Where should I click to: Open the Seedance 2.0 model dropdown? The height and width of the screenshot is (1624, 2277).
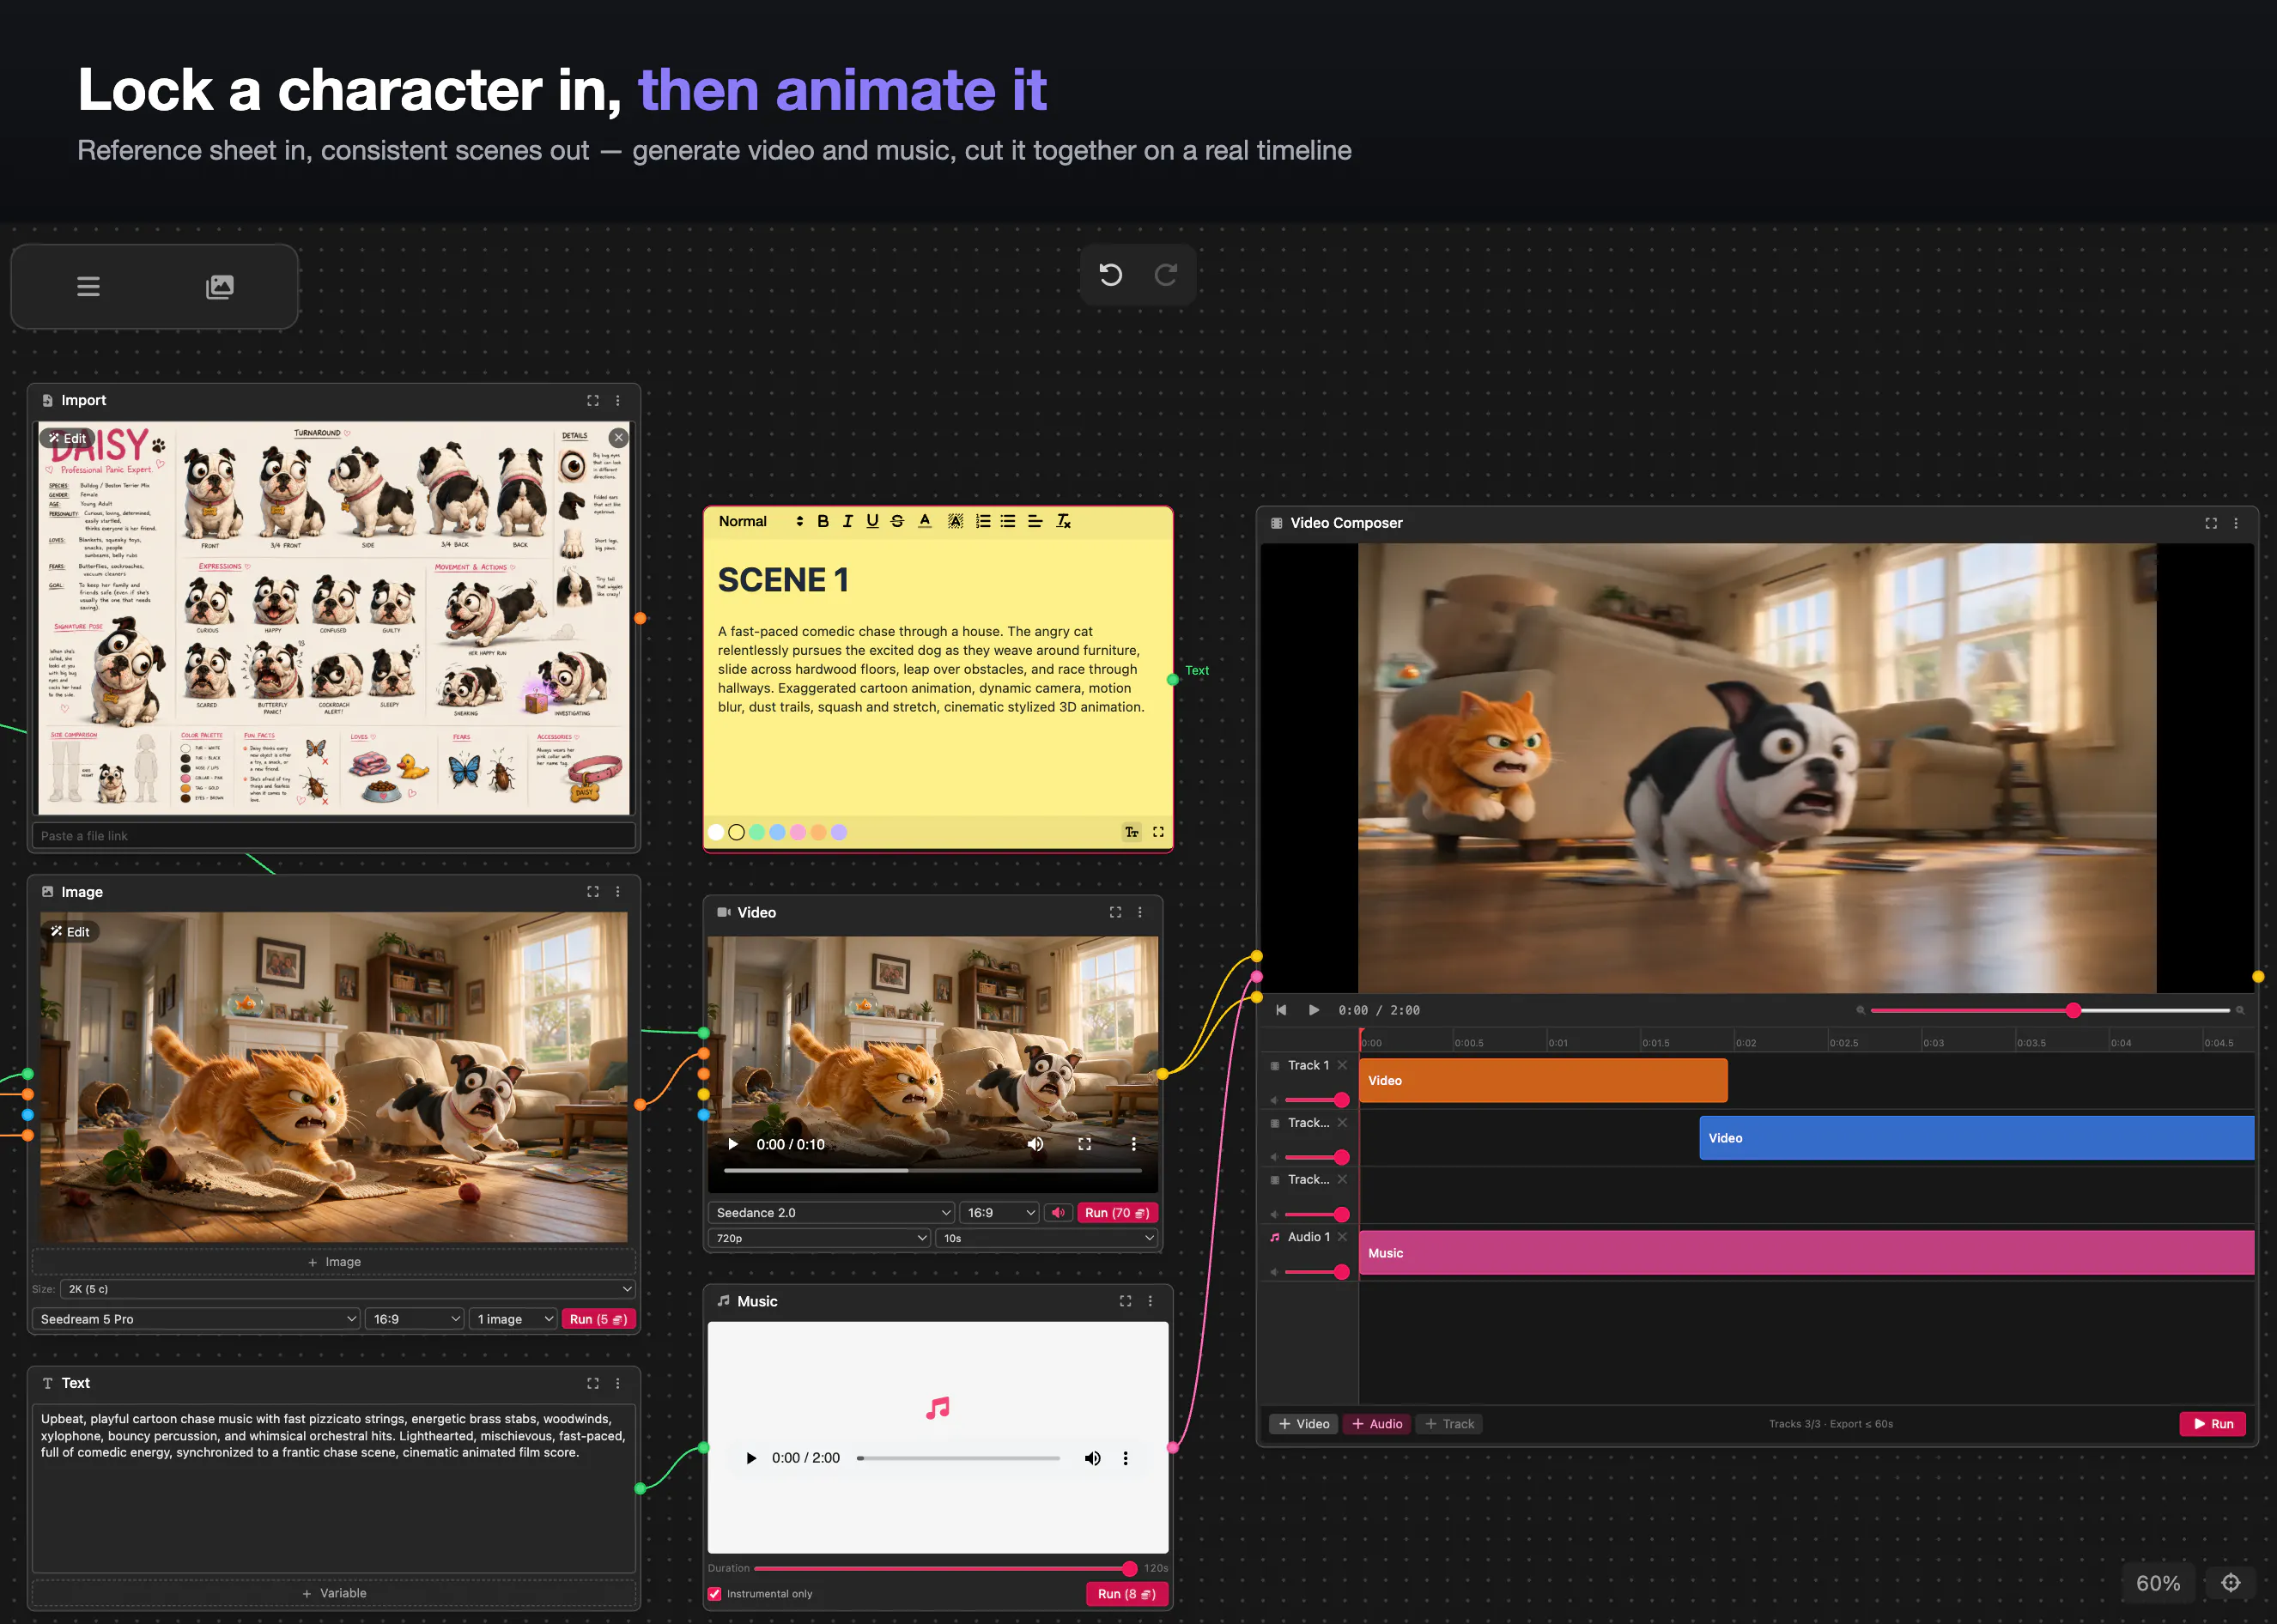click(x=831, y=1212)
